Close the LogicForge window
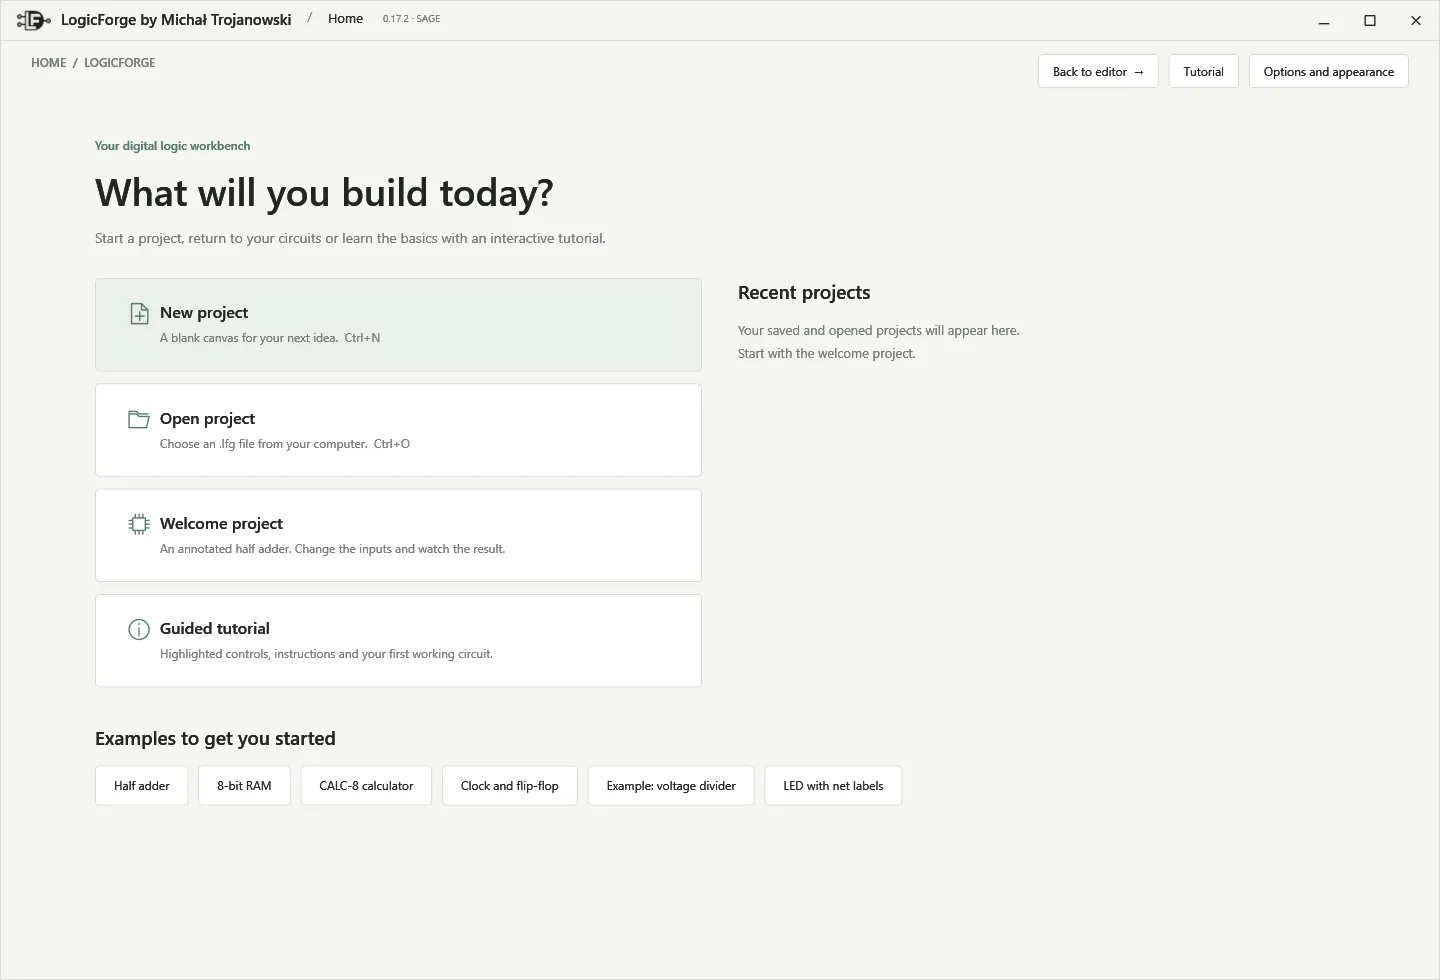Screen dimensions: 1440x980 [1416, 20]
